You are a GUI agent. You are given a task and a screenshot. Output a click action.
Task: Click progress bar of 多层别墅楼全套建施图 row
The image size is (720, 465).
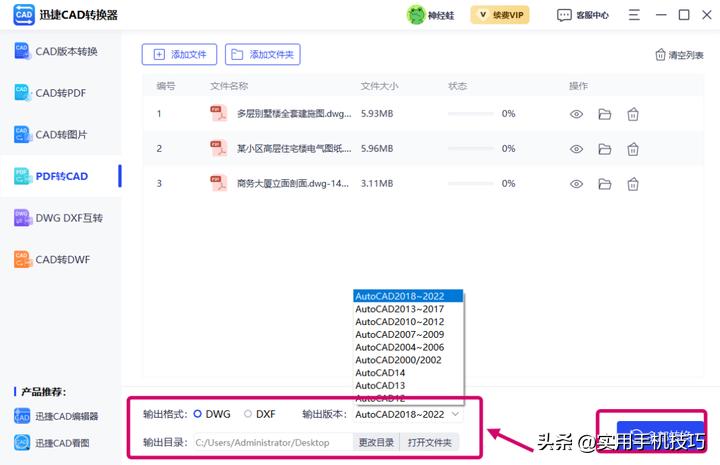click(x=471, y=113)
